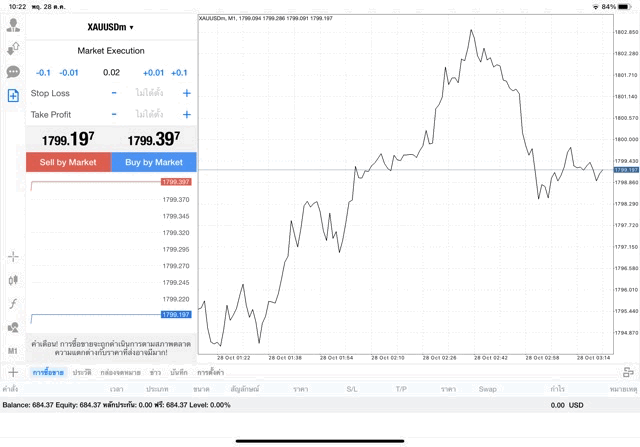The image size is (640, 447).
Task: Increase the Stop Loss value
Action: 186,93
